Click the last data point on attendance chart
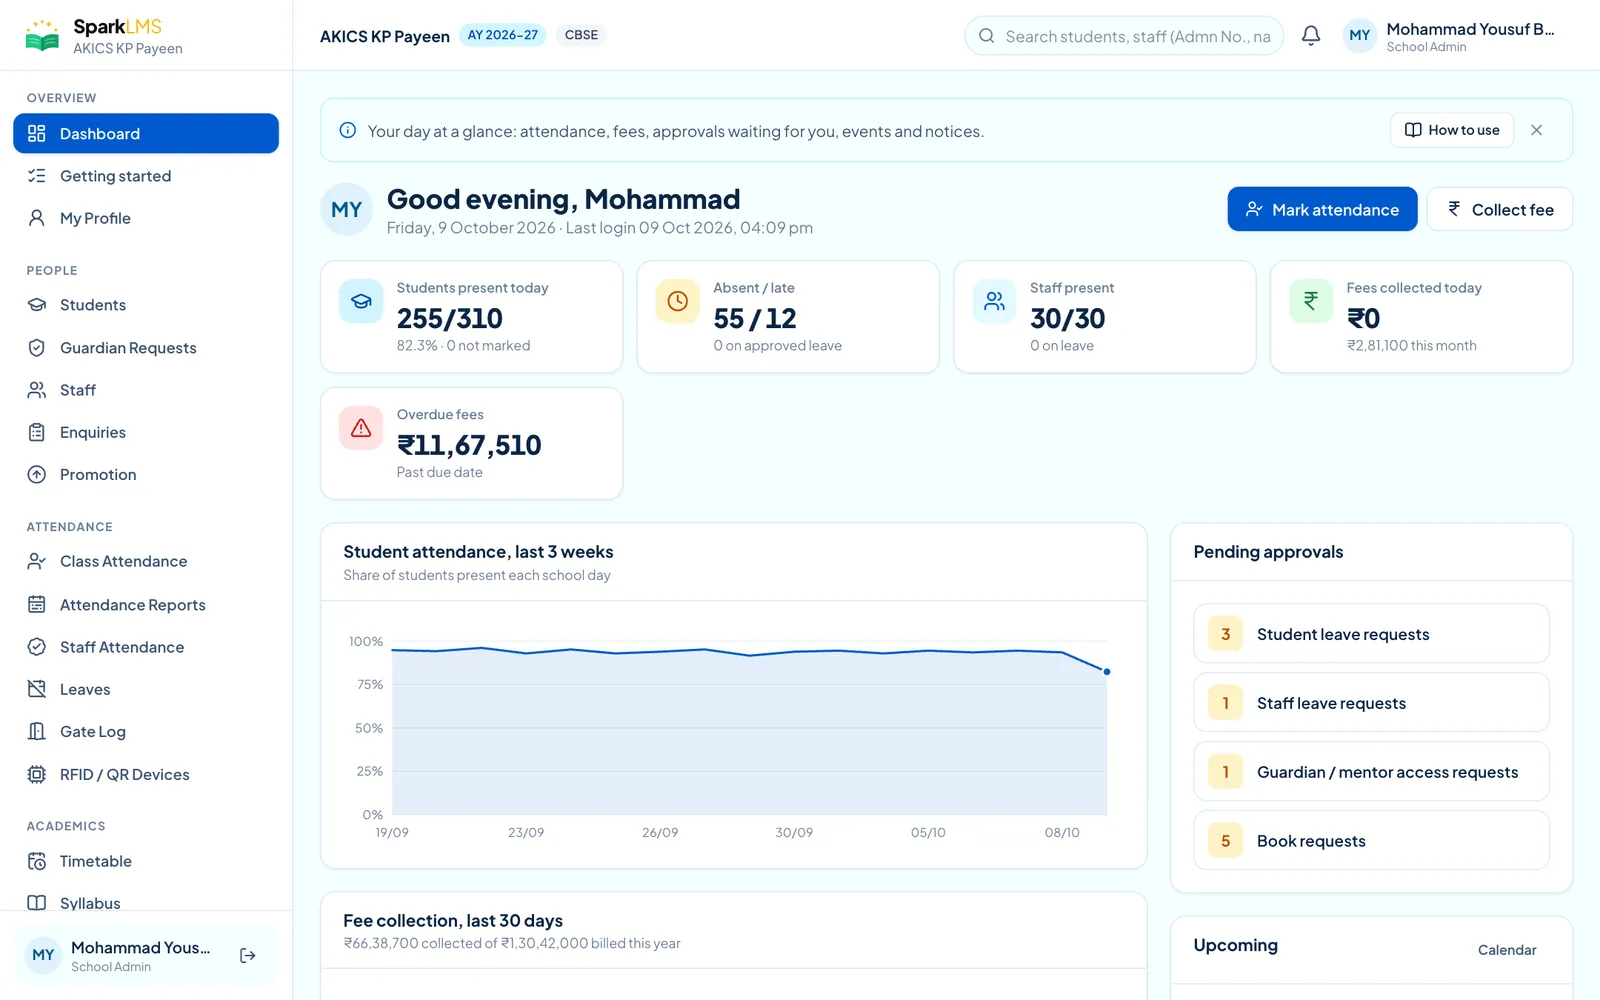Image resolution: width=1600 pixels, height=1000 pixels. [x=1107, y=672]
